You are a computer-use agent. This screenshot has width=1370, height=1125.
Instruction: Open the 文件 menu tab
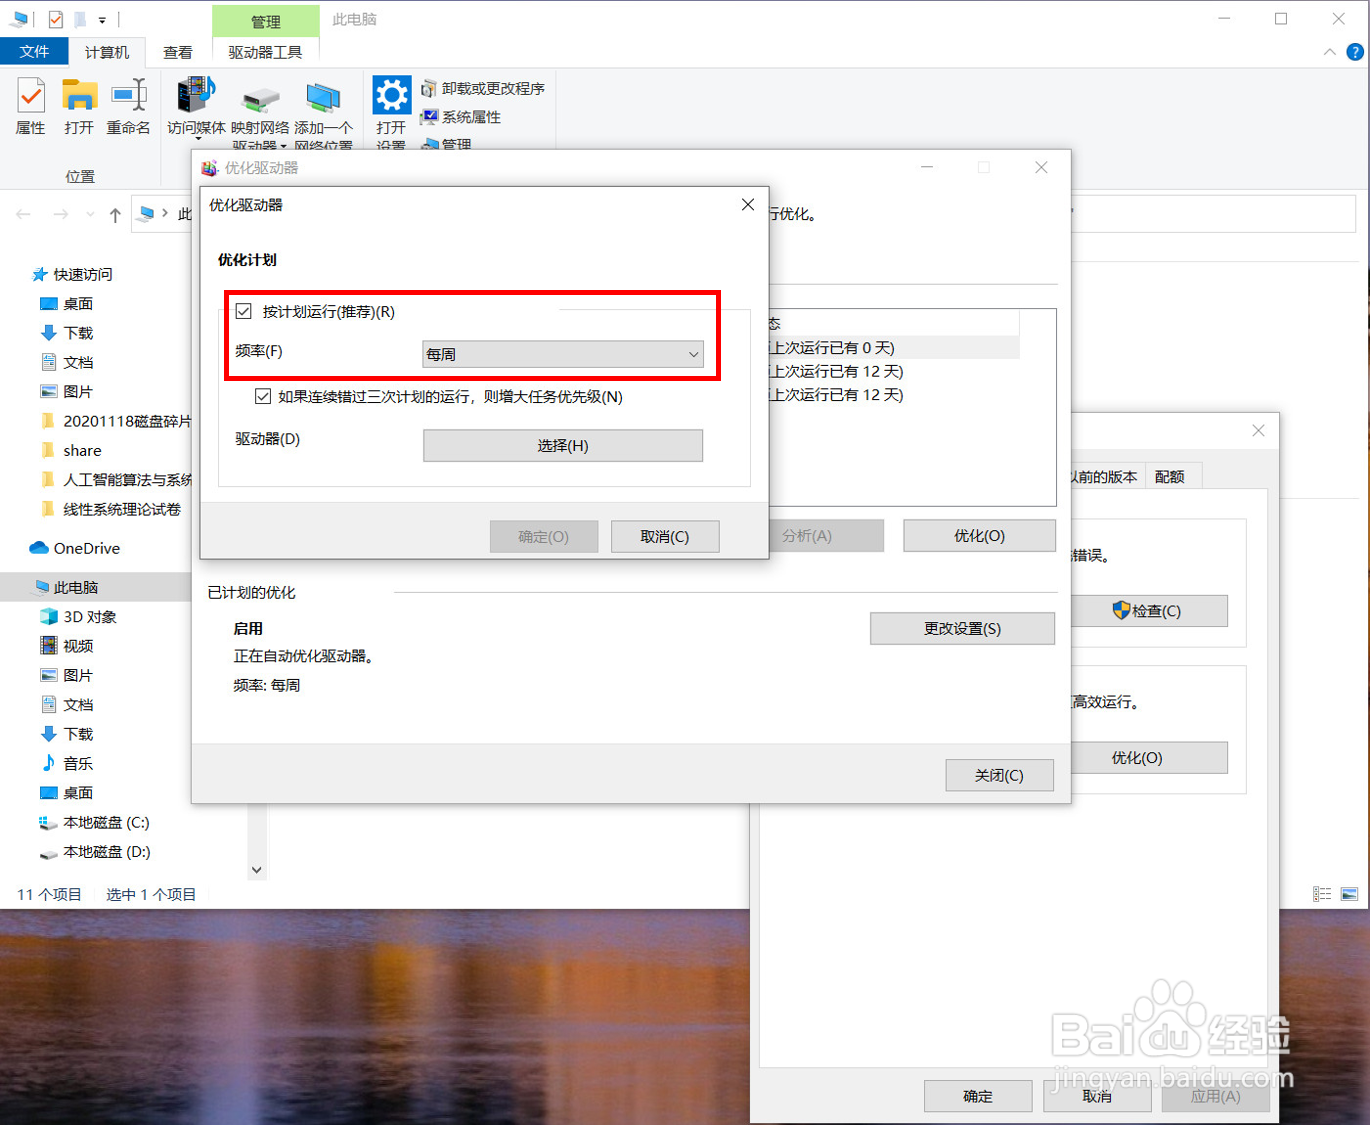click(x=34, y=52)
